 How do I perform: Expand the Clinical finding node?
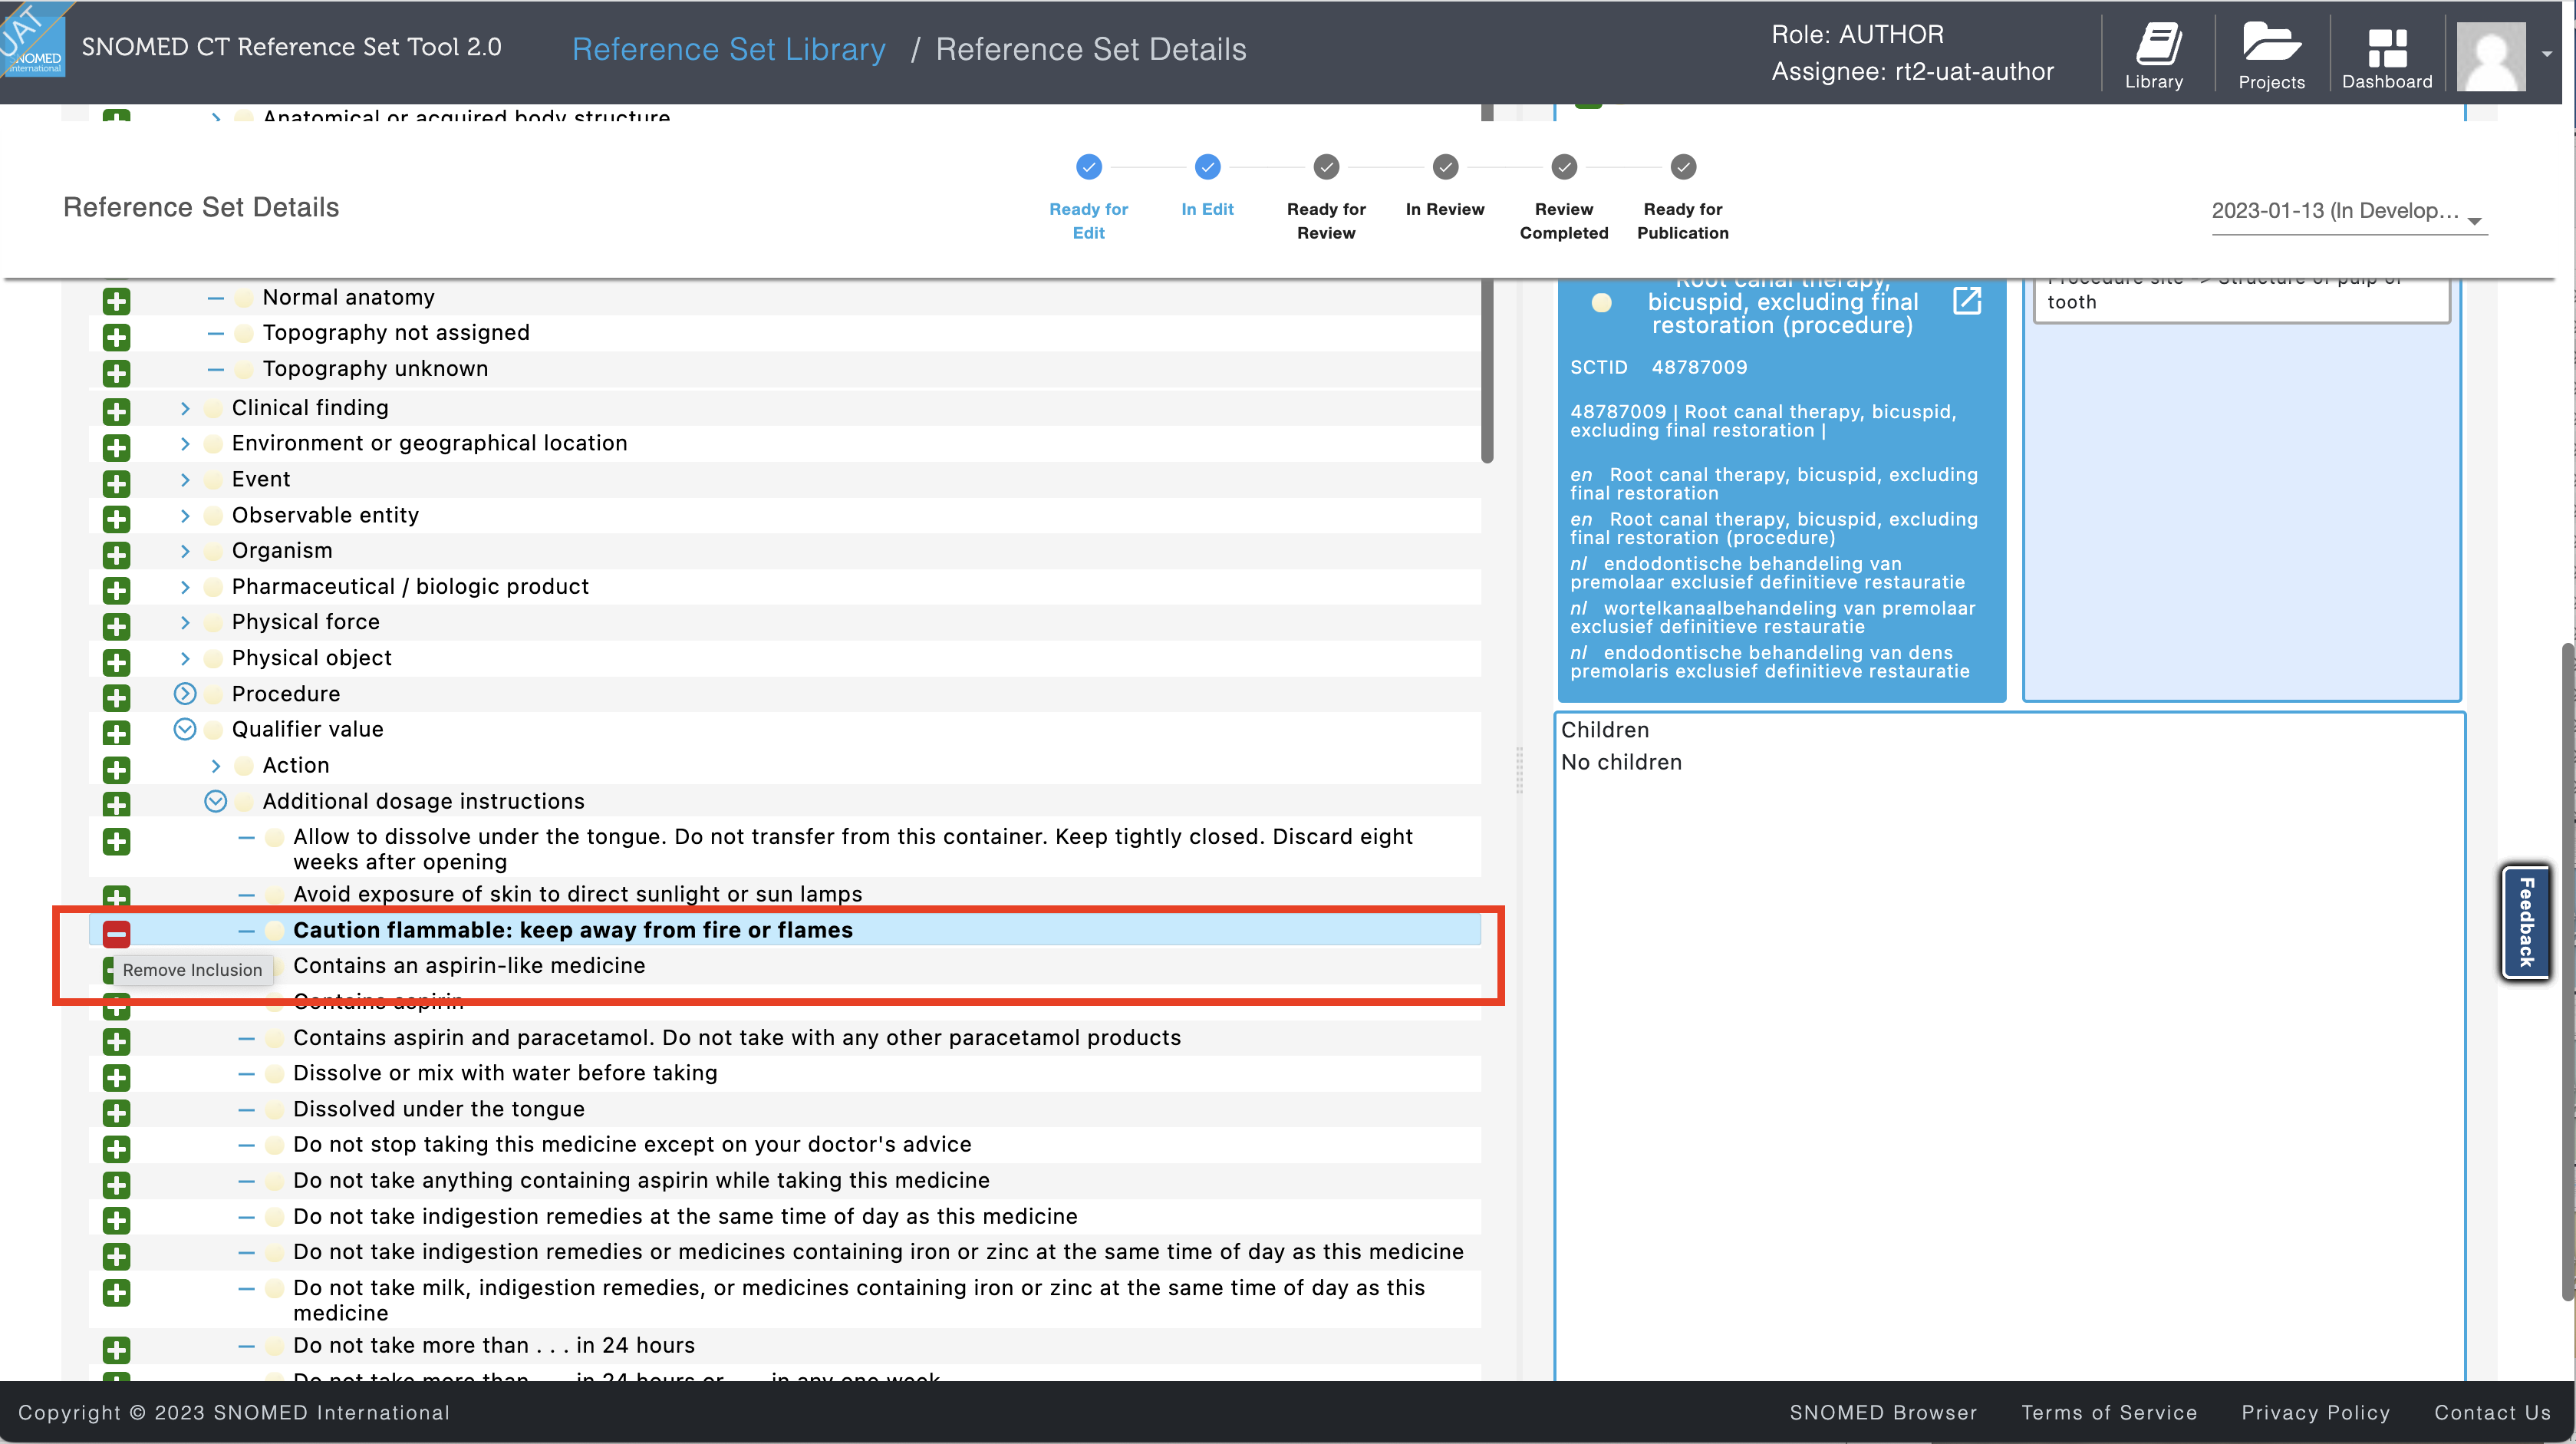click(x=185, y=408)
